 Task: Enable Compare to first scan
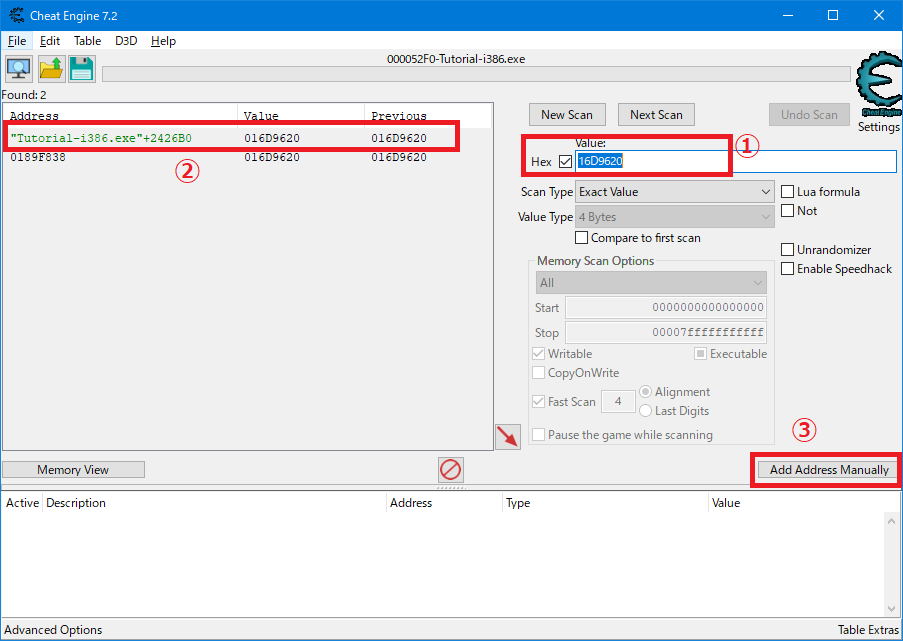pos(582,238)
